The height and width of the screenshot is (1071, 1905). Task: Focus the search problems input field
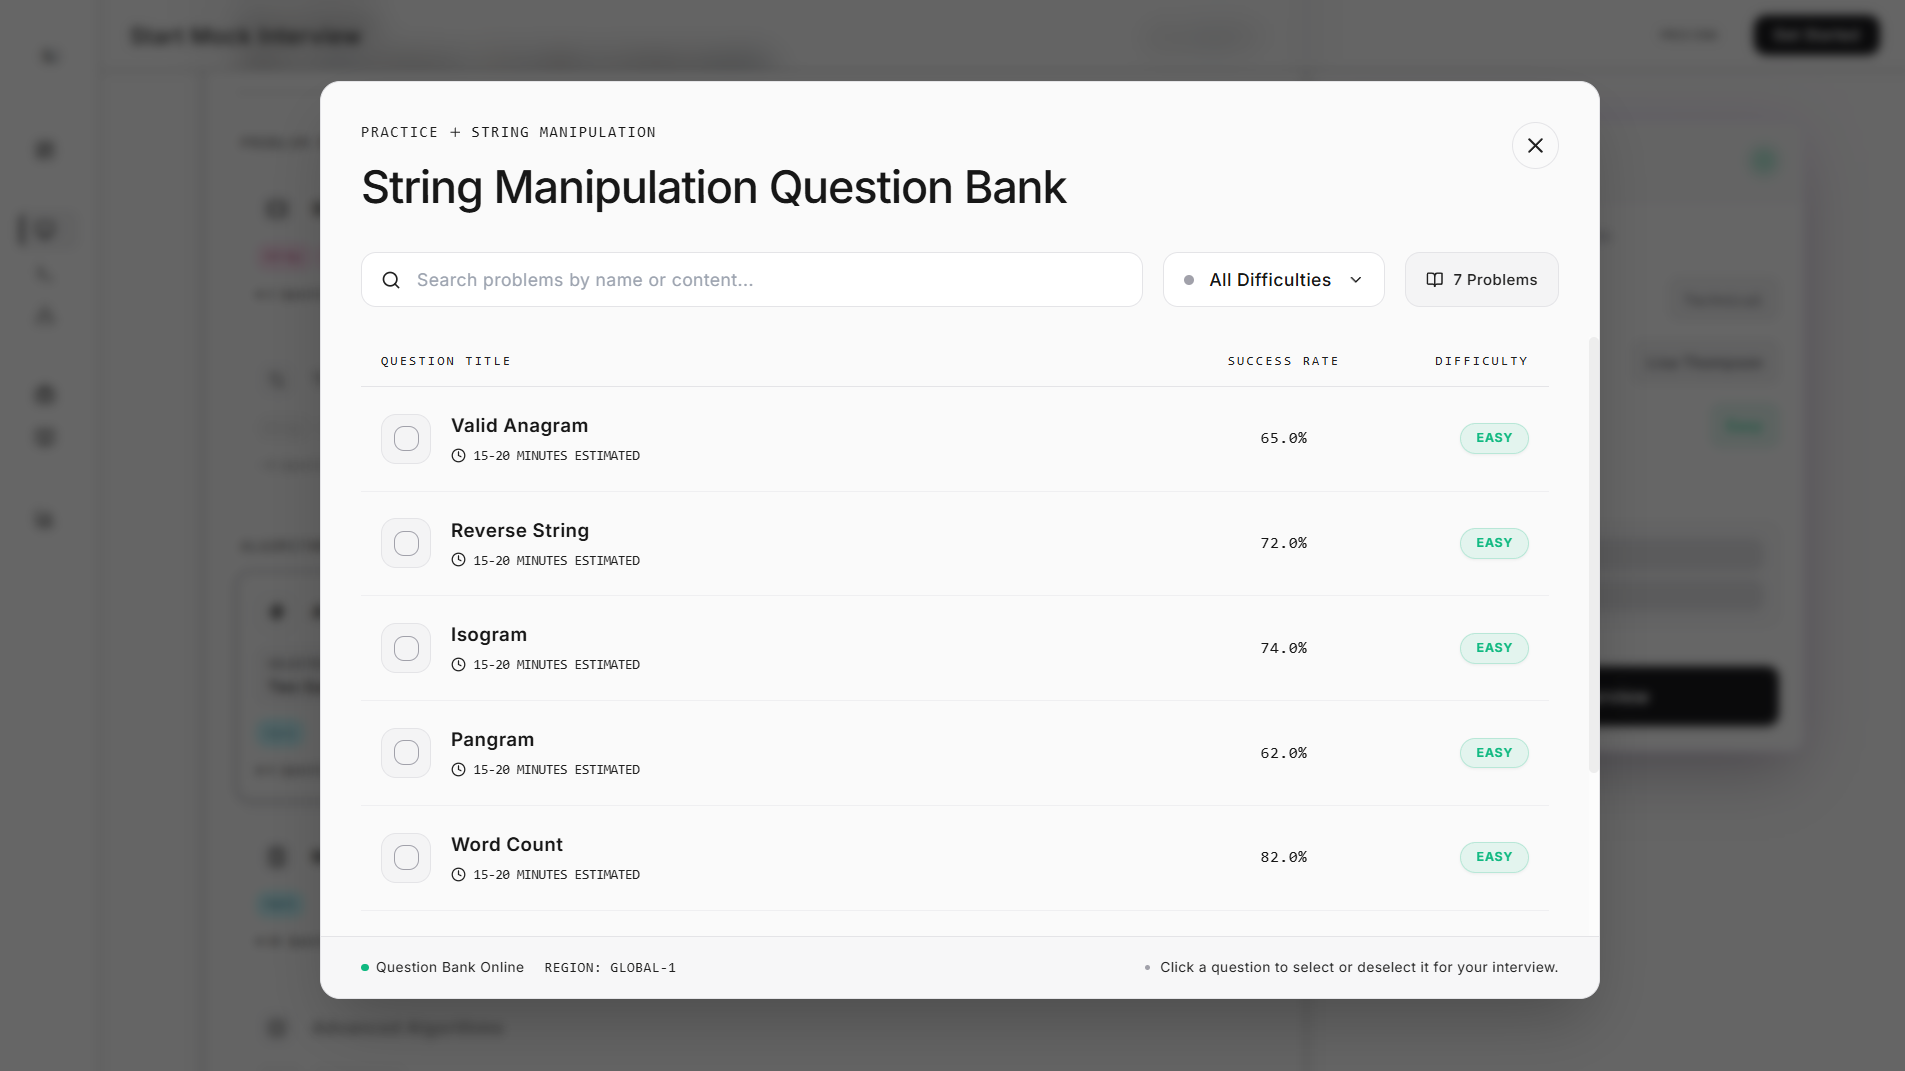(751, 280)
